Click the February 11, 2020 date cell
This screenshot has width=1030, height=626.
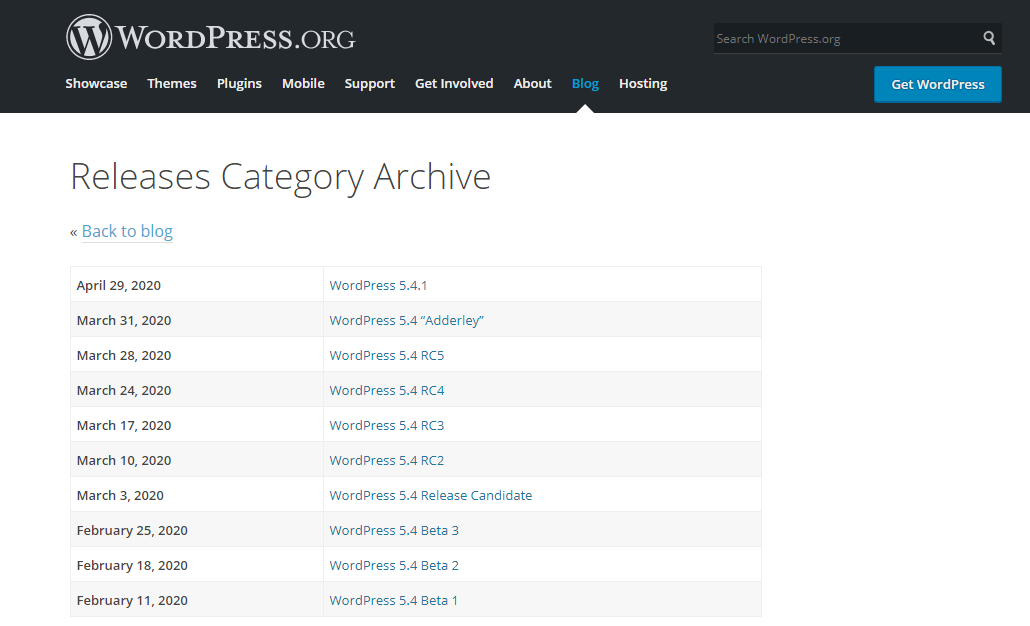196,600
